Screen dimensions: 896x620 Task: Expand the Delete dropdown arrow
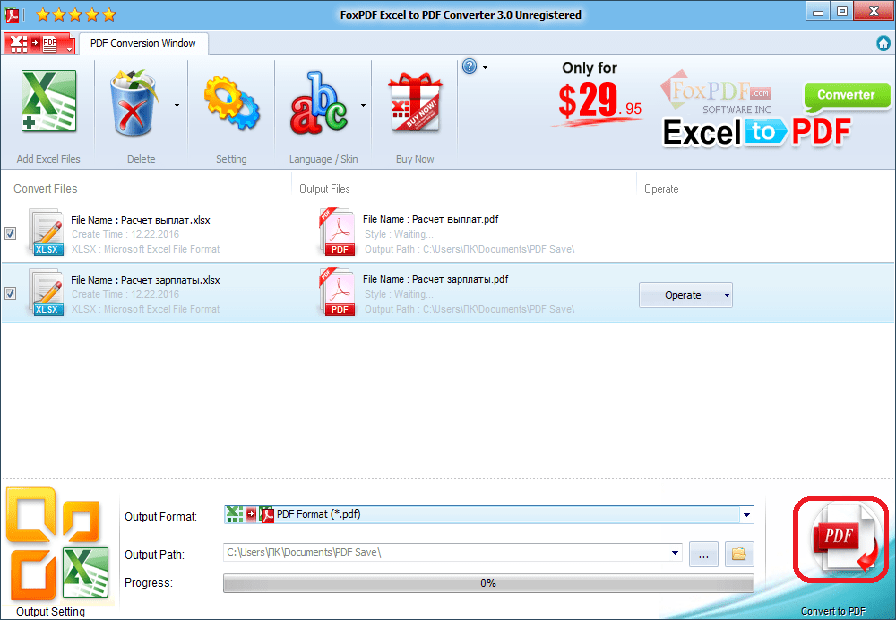click(x=177, y=104)
